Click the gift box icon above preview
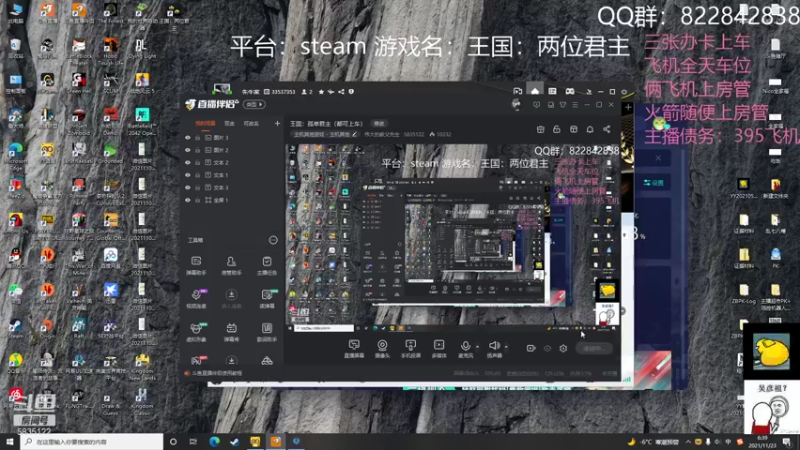 pyautogui.click(x=540, y=129)
